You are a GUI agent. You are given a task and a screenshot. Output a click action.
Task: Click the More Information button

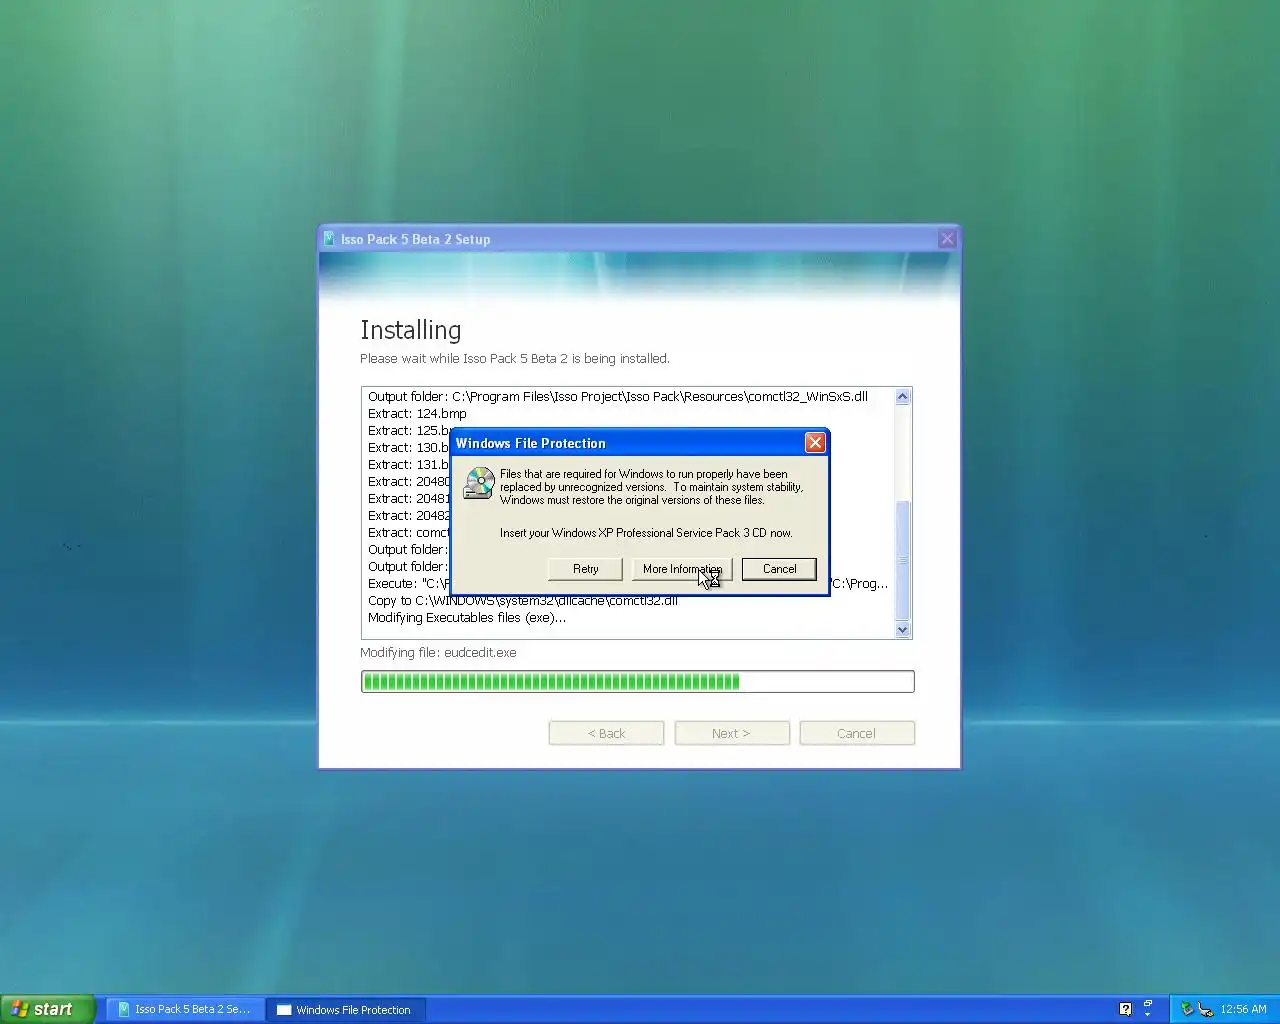point(682,569)
